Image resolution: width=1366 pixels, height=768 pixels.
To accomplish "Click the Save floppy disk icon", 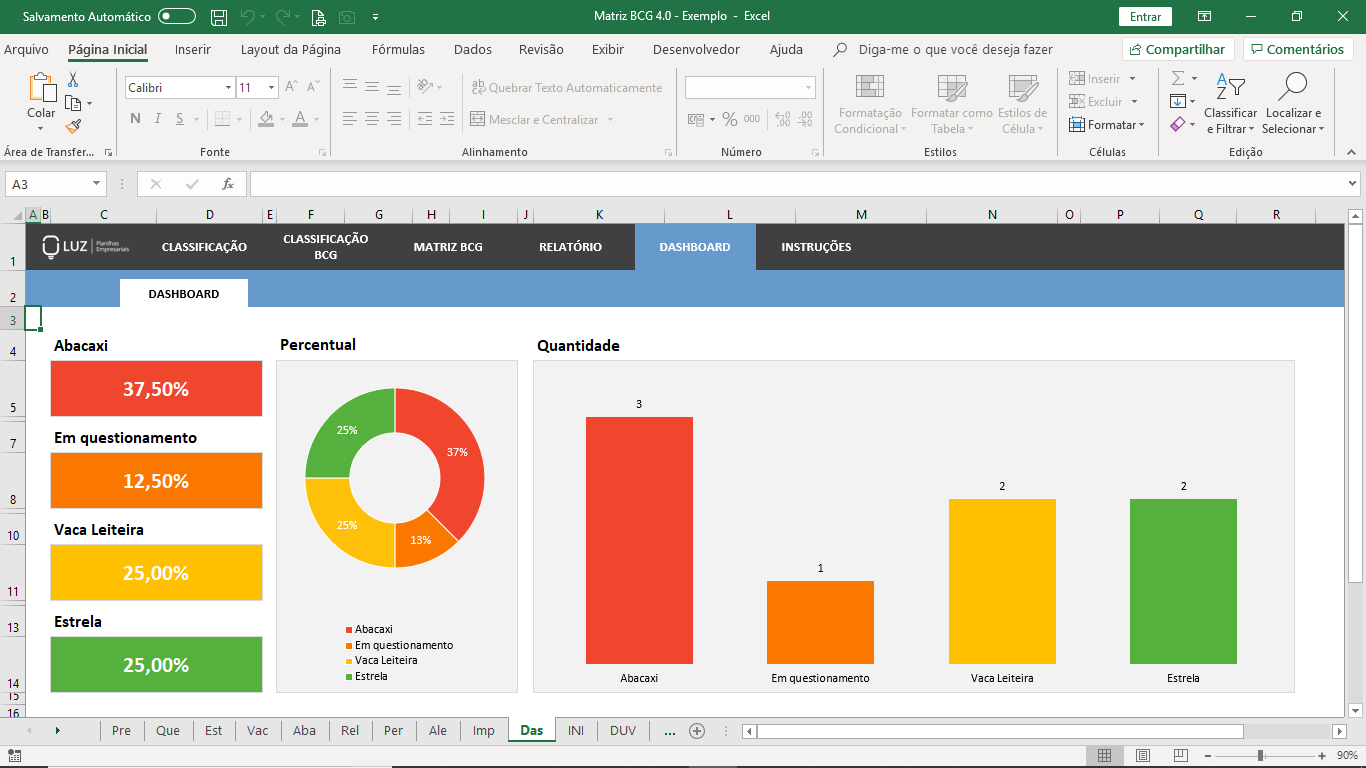I will pyautogui.click(x=219, y=17).
